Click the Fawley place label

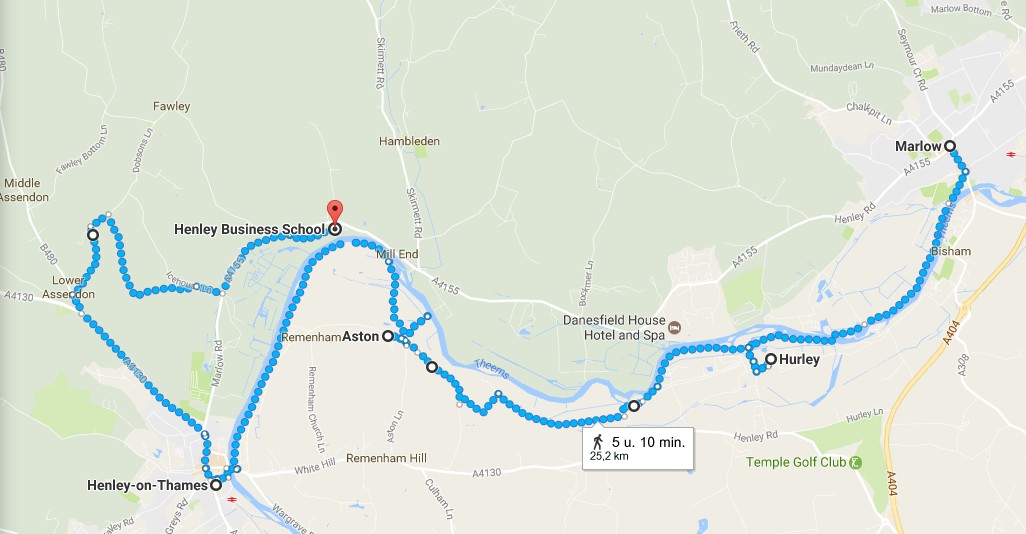point(171,106)
